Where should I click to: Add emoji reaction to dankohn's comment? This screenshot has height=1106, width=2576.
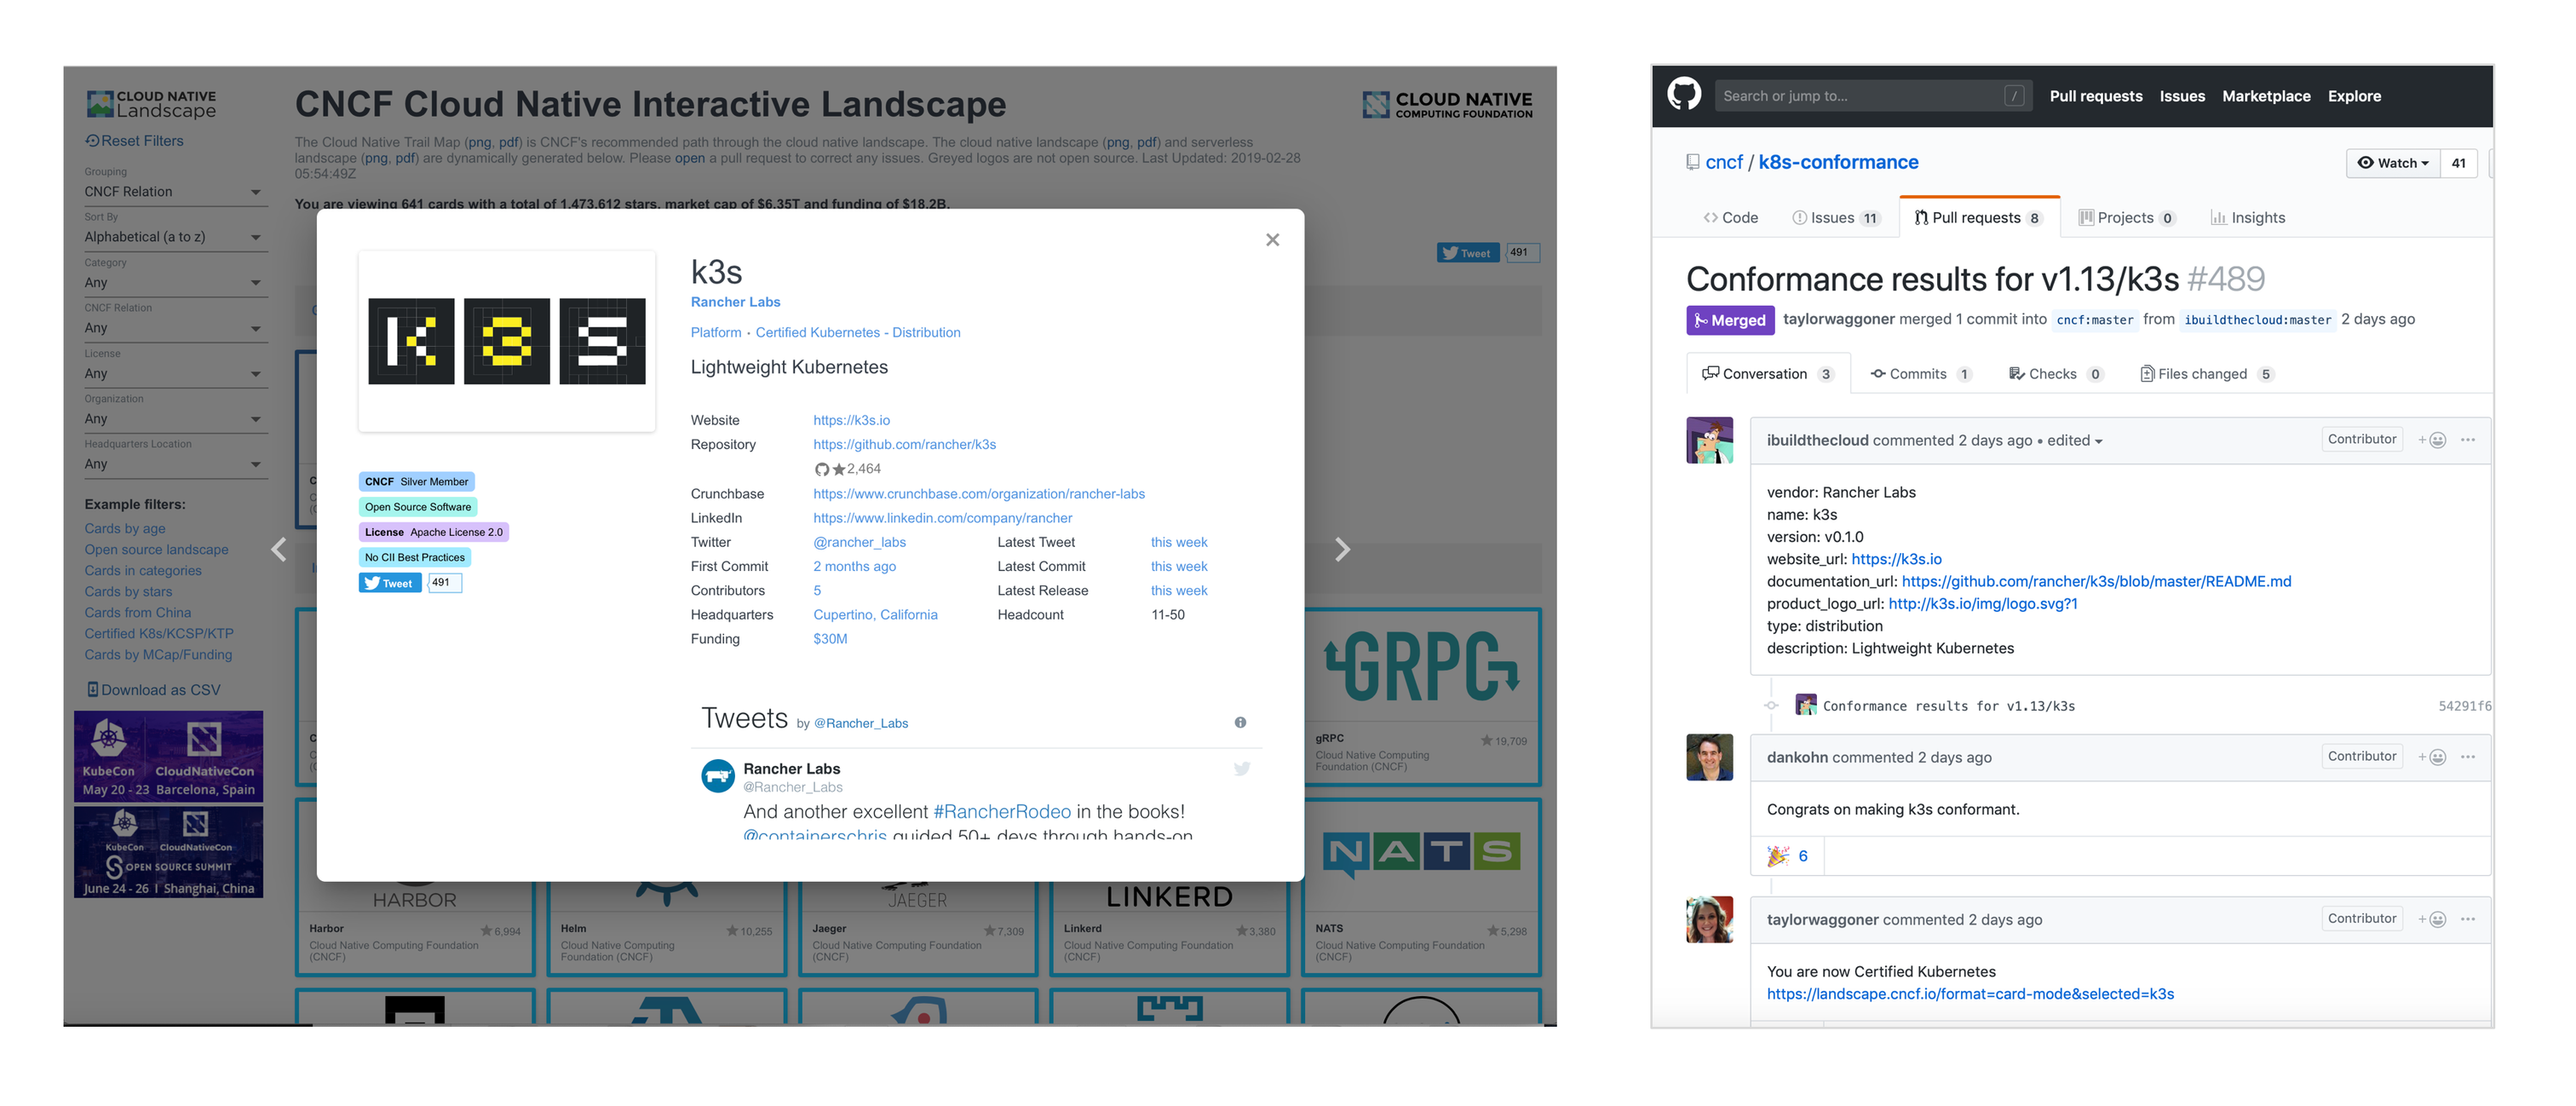(x=2432, y=757)
